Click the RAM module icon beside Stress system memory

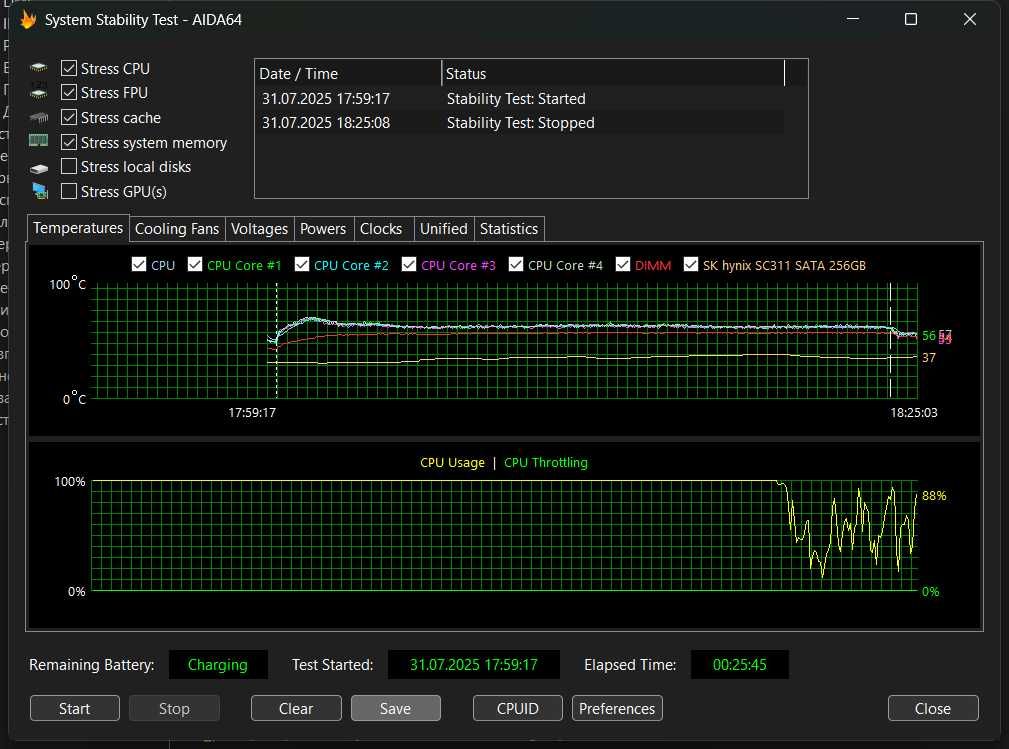click(x=39, y=141)
